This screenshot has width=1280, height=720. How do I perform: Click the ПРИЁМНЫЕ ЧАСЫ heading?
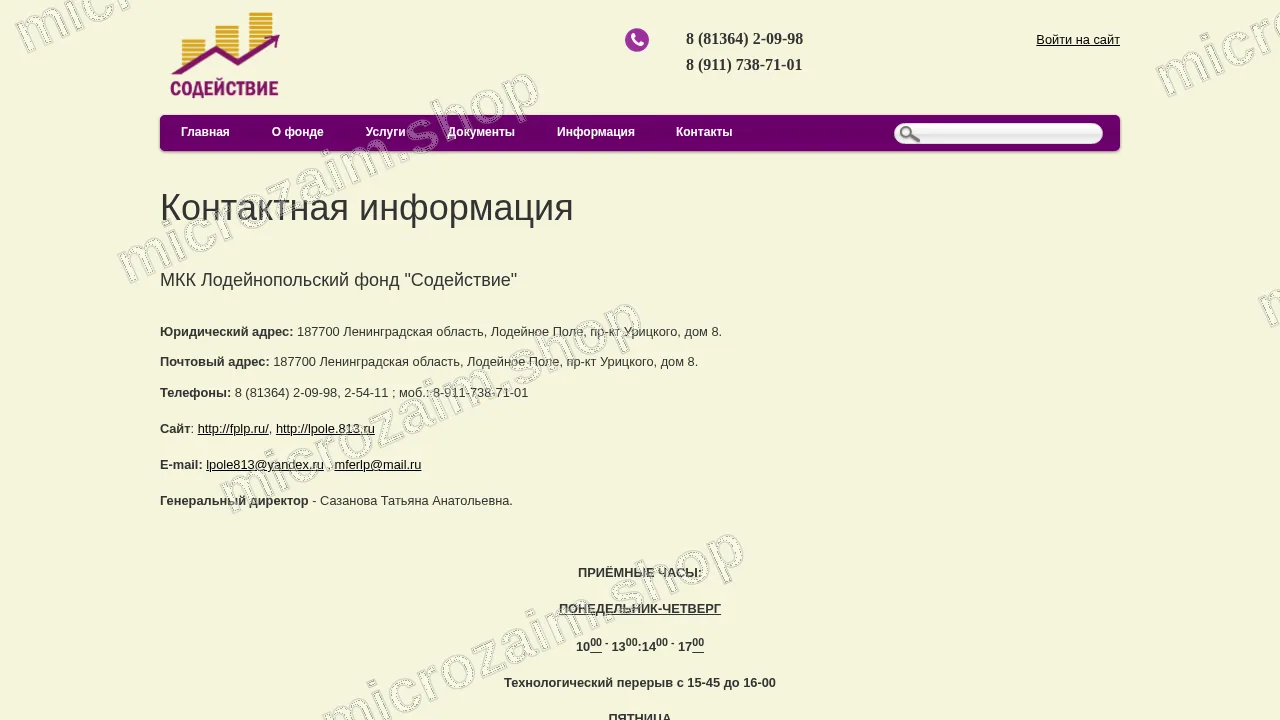[x=640, y=573]
